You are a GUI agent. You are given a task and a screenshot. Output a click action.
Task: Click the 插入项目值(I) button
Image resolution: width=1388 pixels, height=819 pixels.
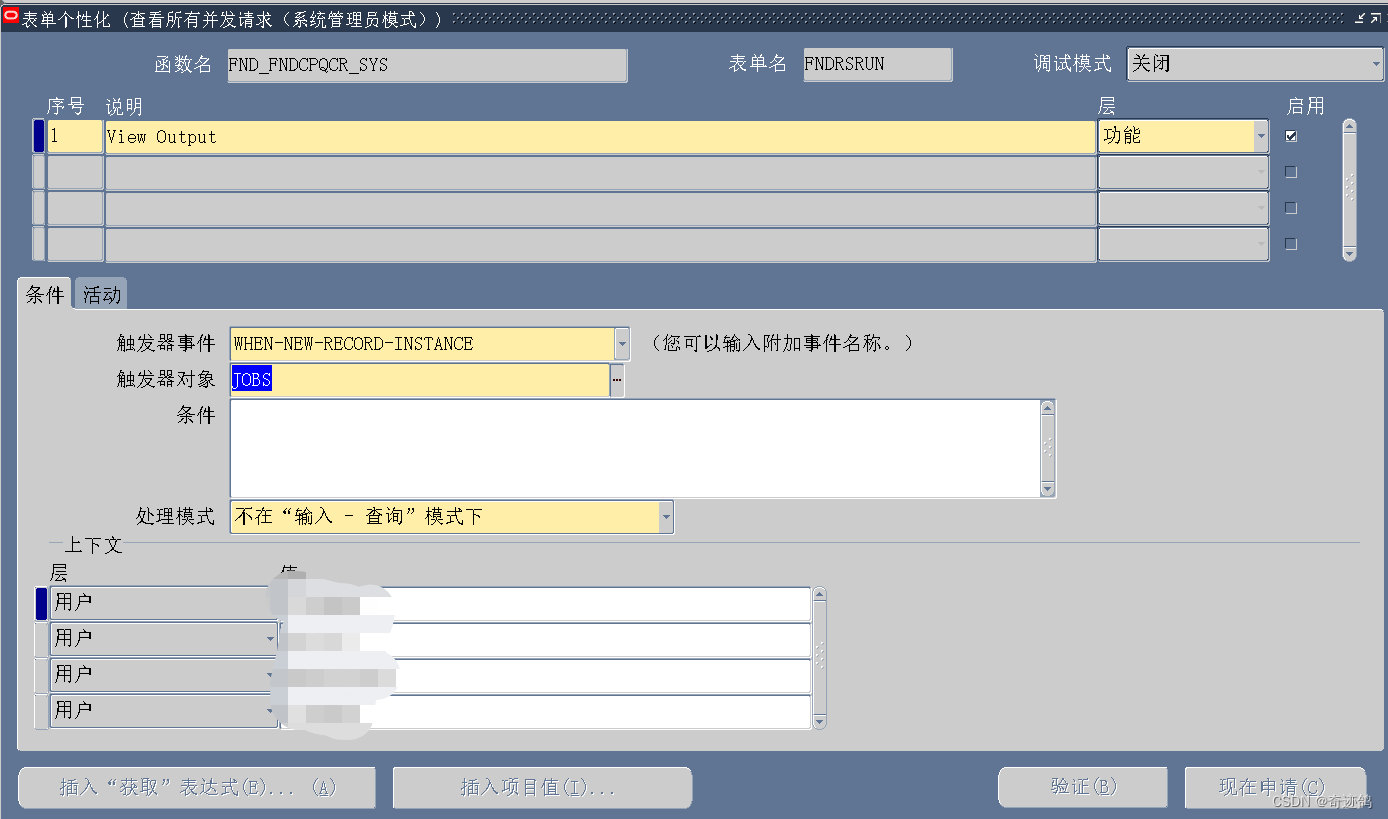point(542,787)
